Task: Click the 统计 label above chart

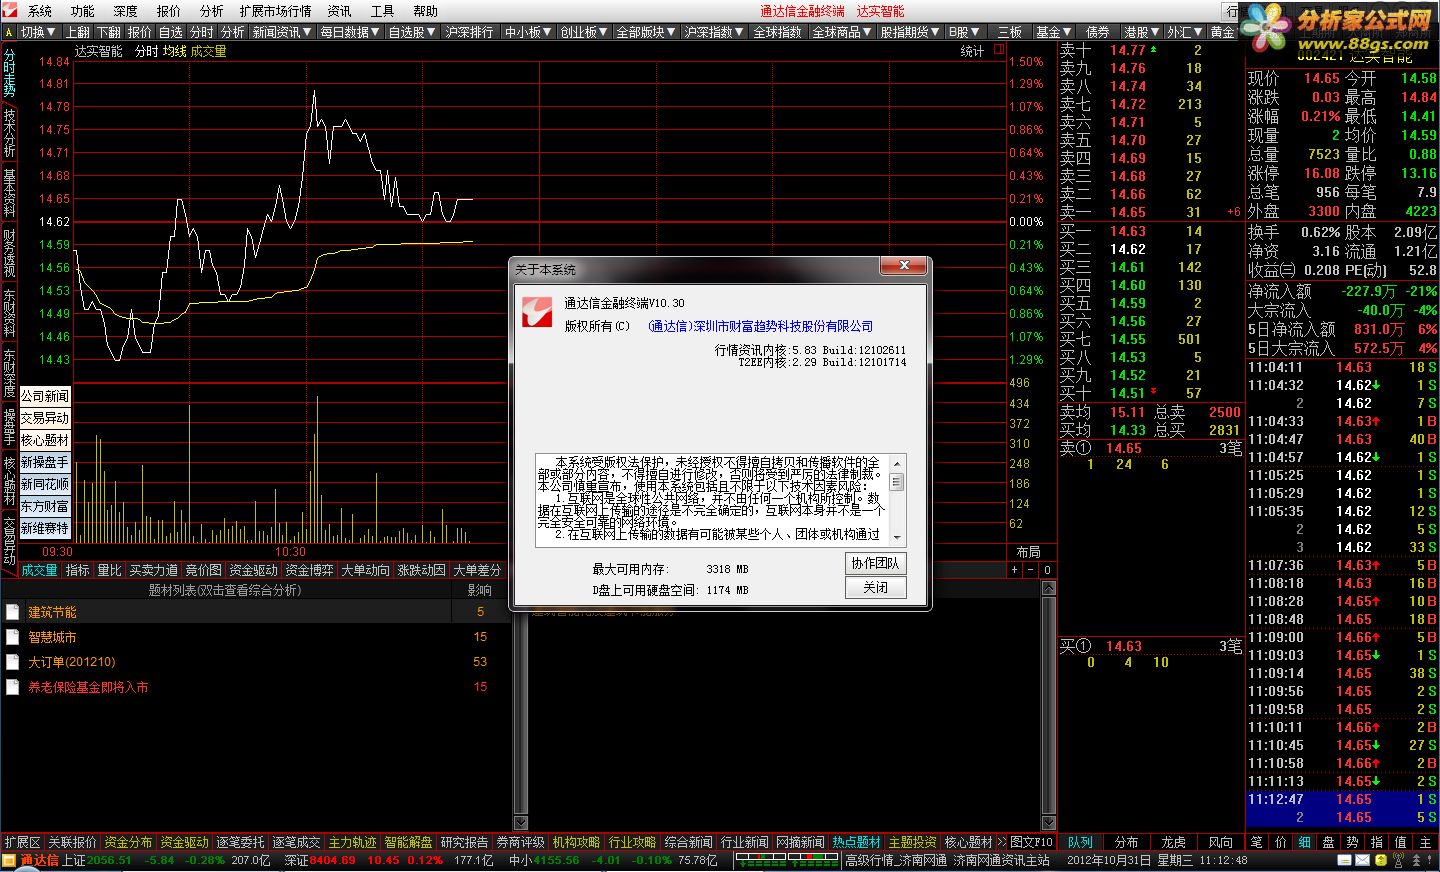Action: (972, 51)
